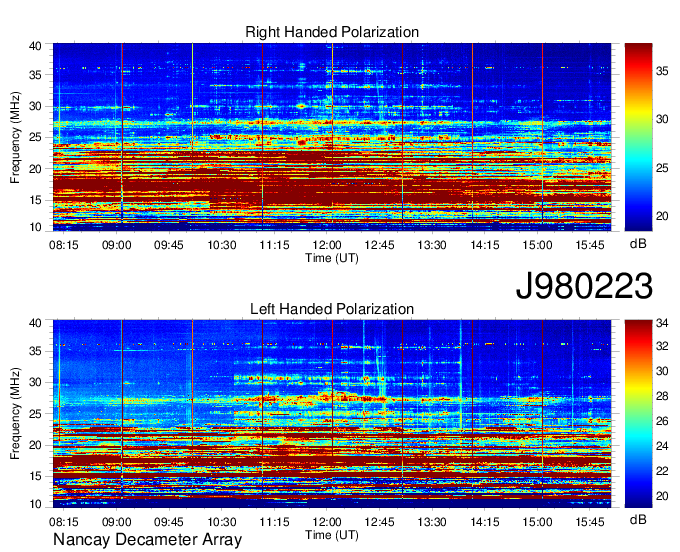Click the 11:15 time tick on Right Handed plot
This screenshot has height=552, width=680.
tap(274, 245)
